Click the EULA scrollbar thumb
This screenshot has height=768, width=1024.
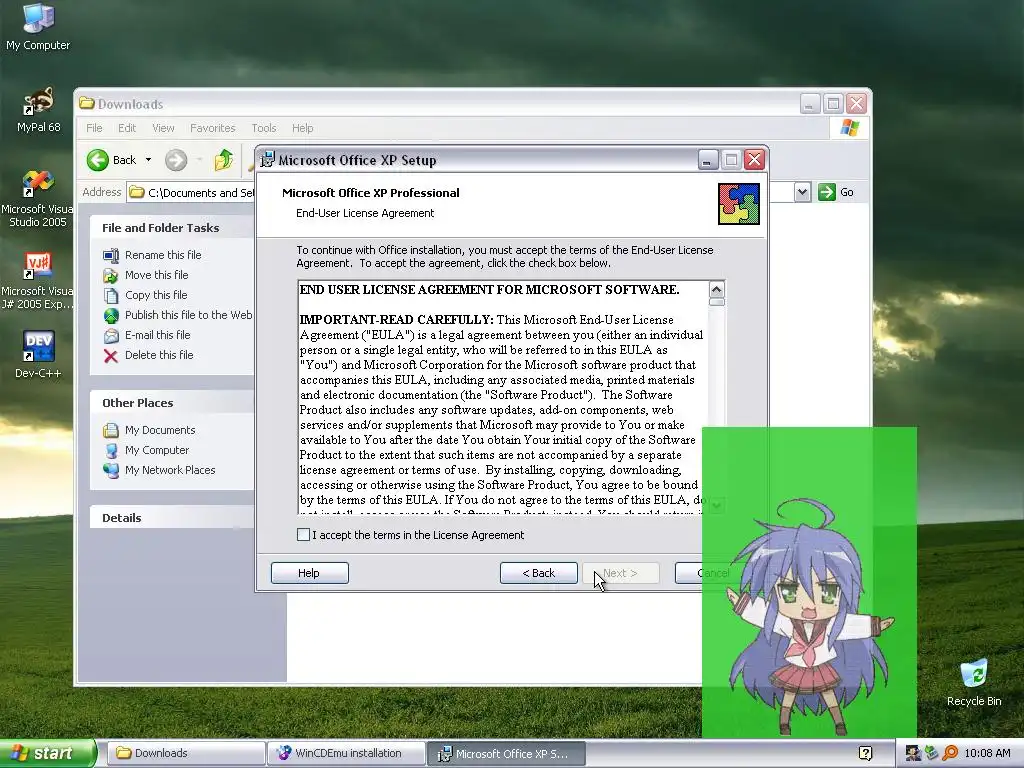[716, 302]
